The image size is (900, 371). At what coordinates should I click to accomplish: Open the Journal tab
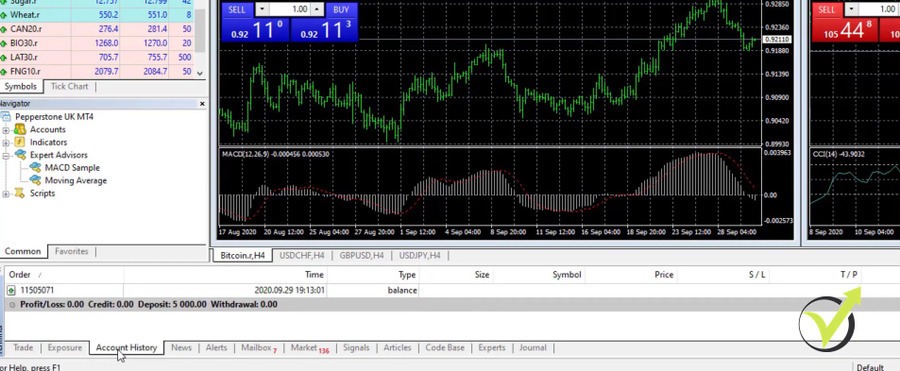[533, 347]
